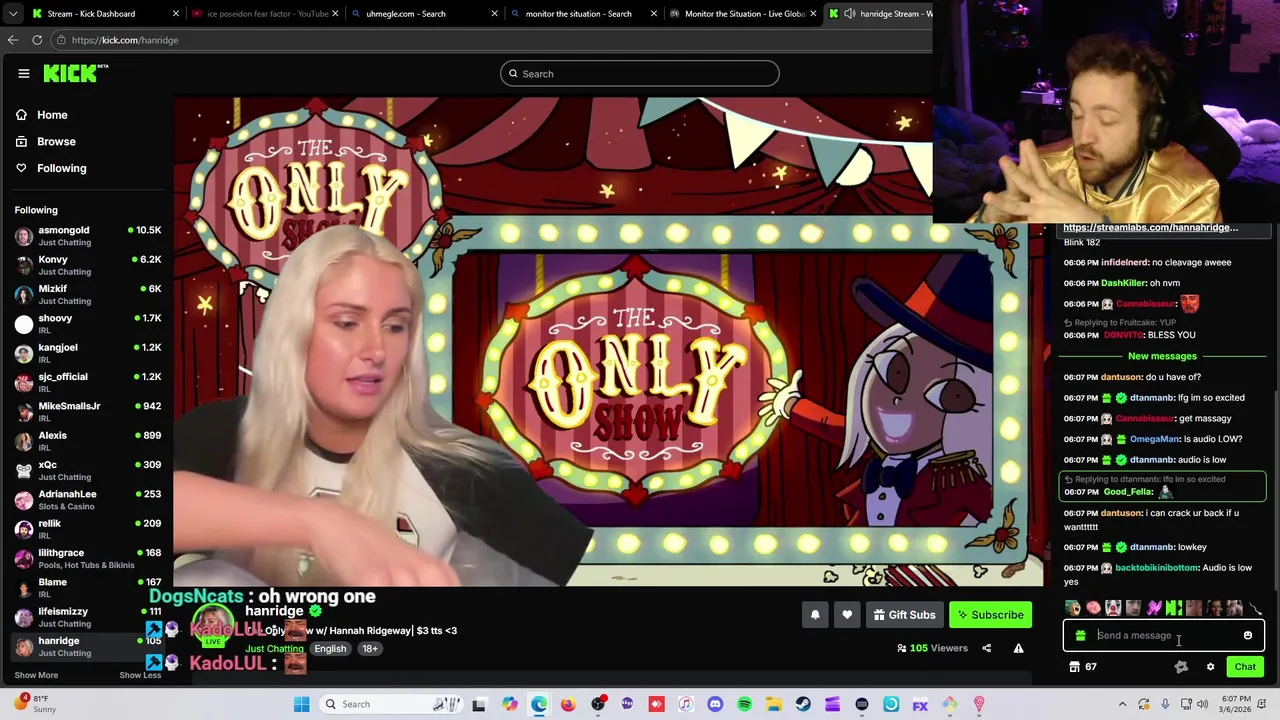Click the green Subscribe button
This screenshot has height=720, width=1280.
click(990, 615)
